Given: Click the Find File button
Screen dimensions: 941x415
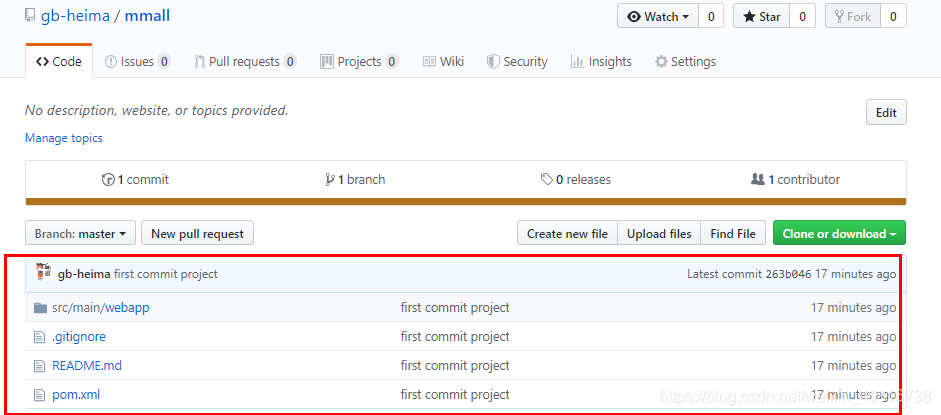Looking at the screenshot, I should (x=733, y=233).
